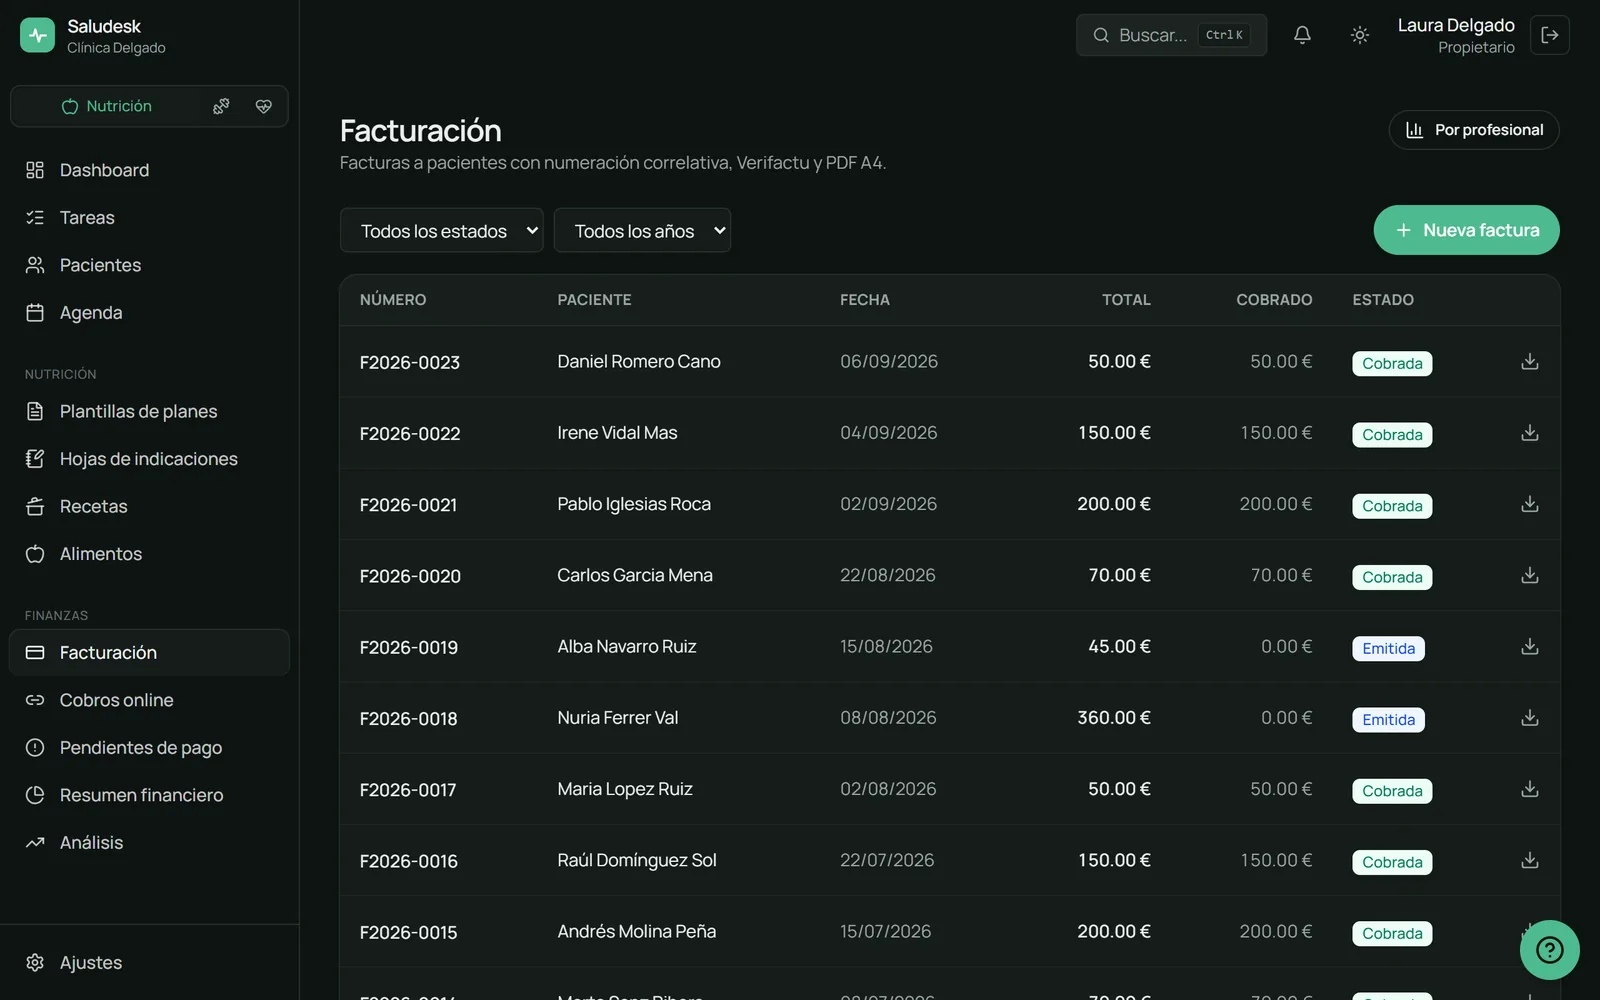Download invoice F2026-0017 PDF
This screenshot has width=1600, height=1000.
[1529, 789]
